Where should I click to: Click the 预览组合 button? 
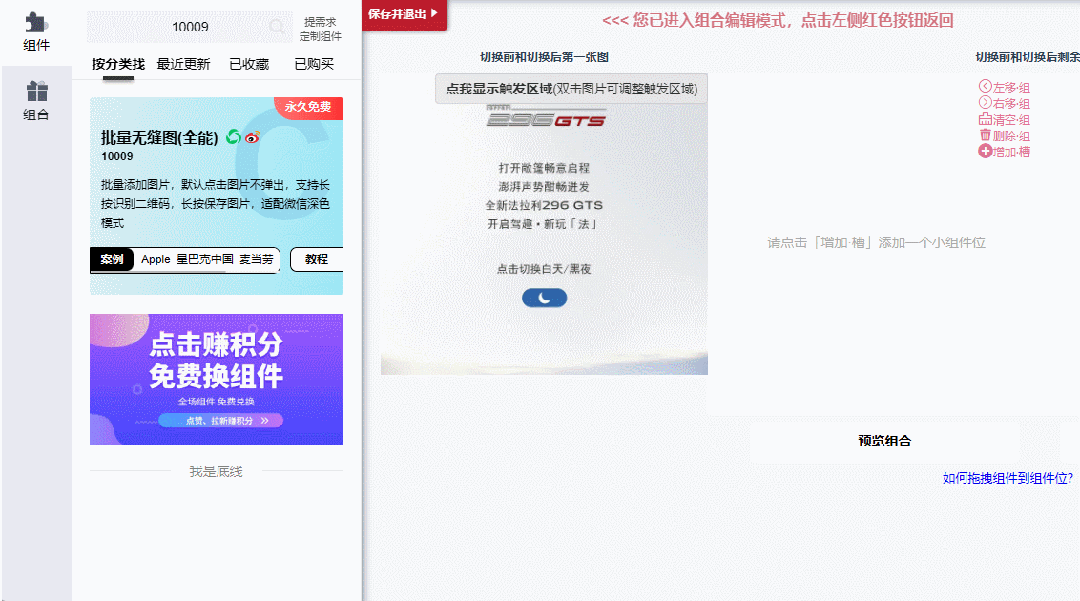click(x=884, y=441)
